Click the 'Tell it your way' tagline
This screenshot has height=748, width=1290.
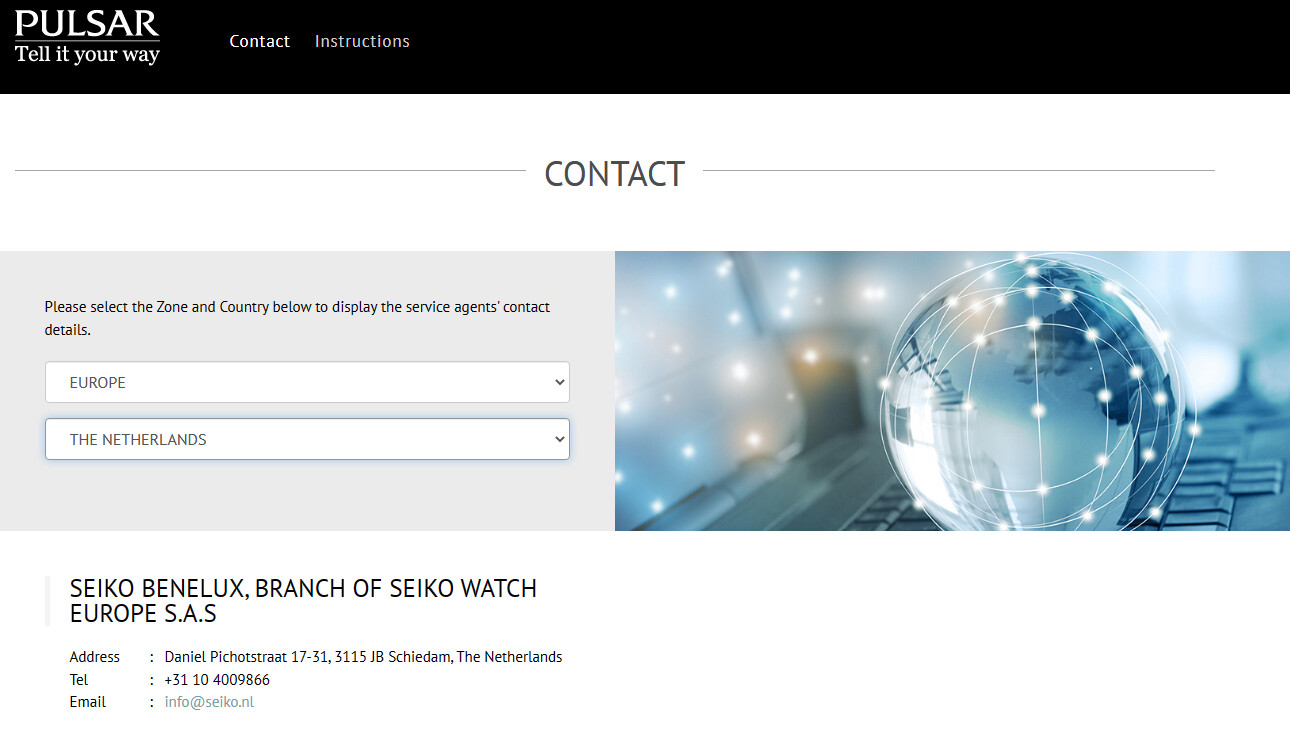click(87, 55)
